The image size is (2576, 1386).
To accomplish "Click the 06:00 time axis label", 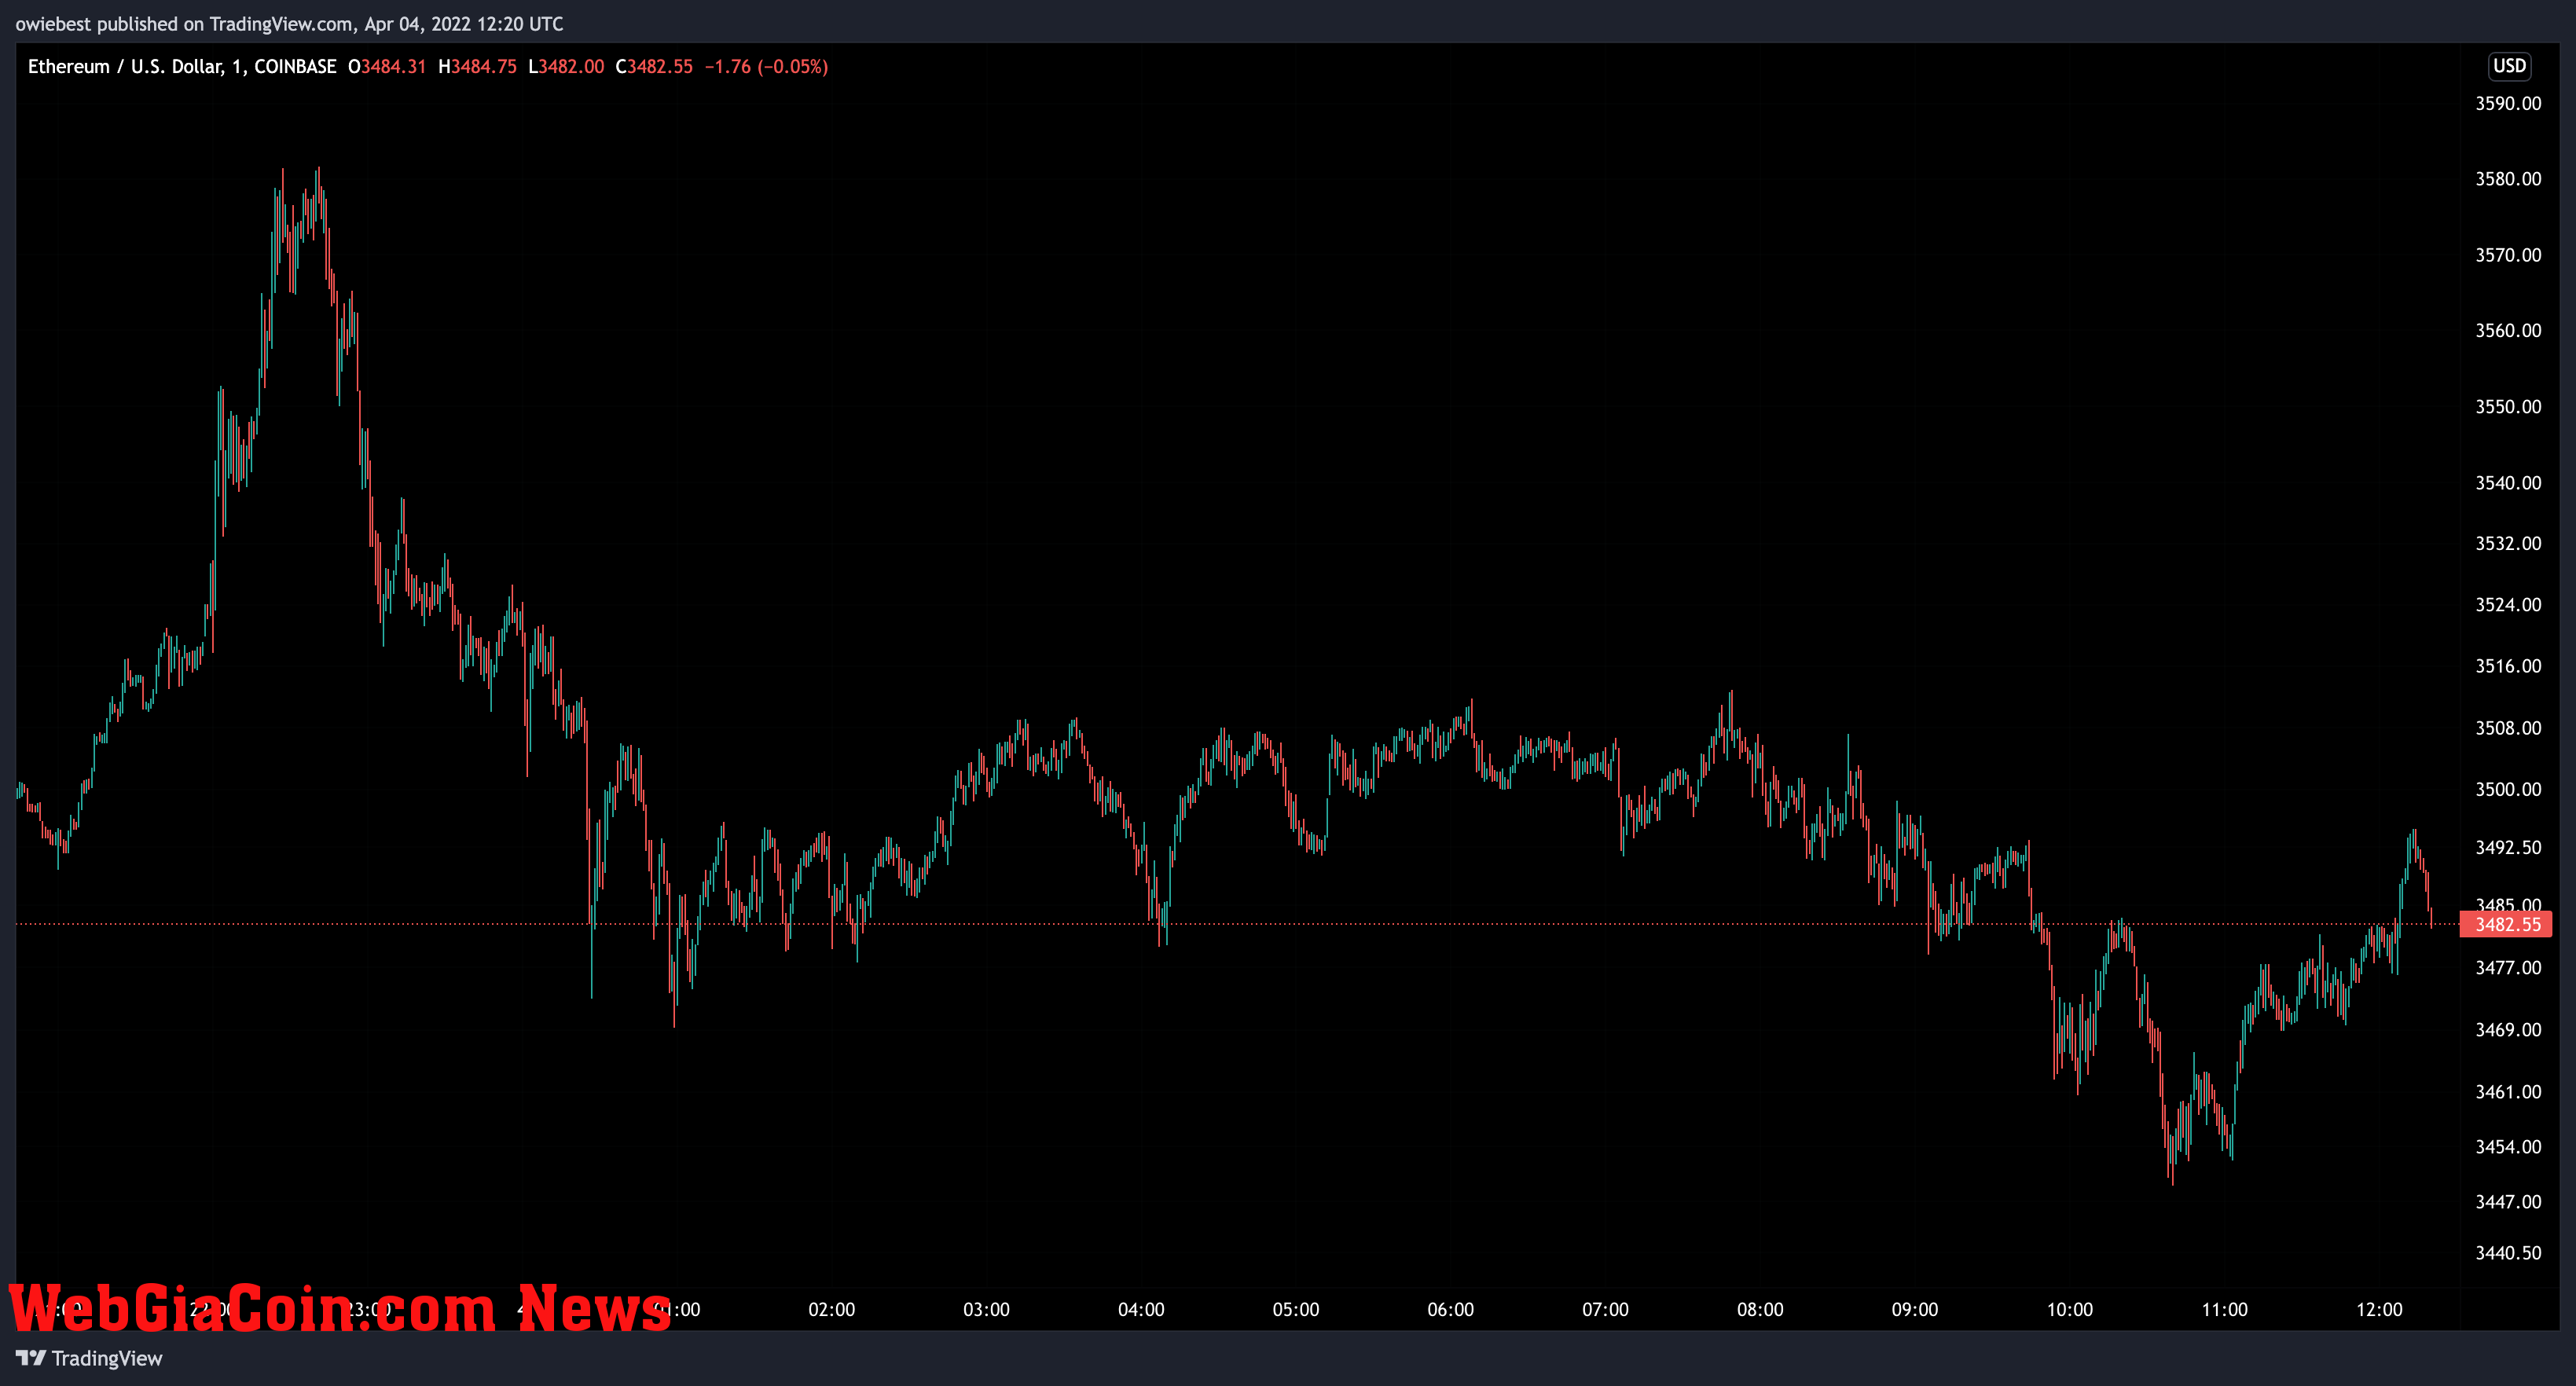I will point(1450,1309).
